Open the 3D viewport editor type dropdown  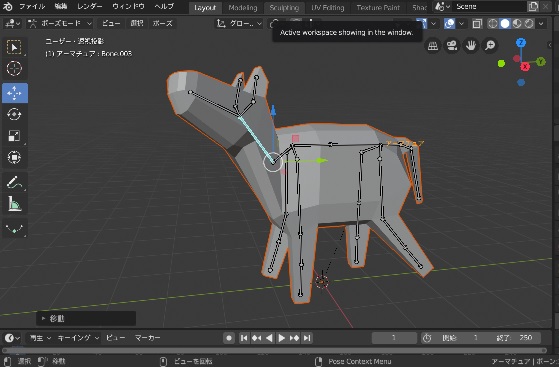[x=12, y=24]
